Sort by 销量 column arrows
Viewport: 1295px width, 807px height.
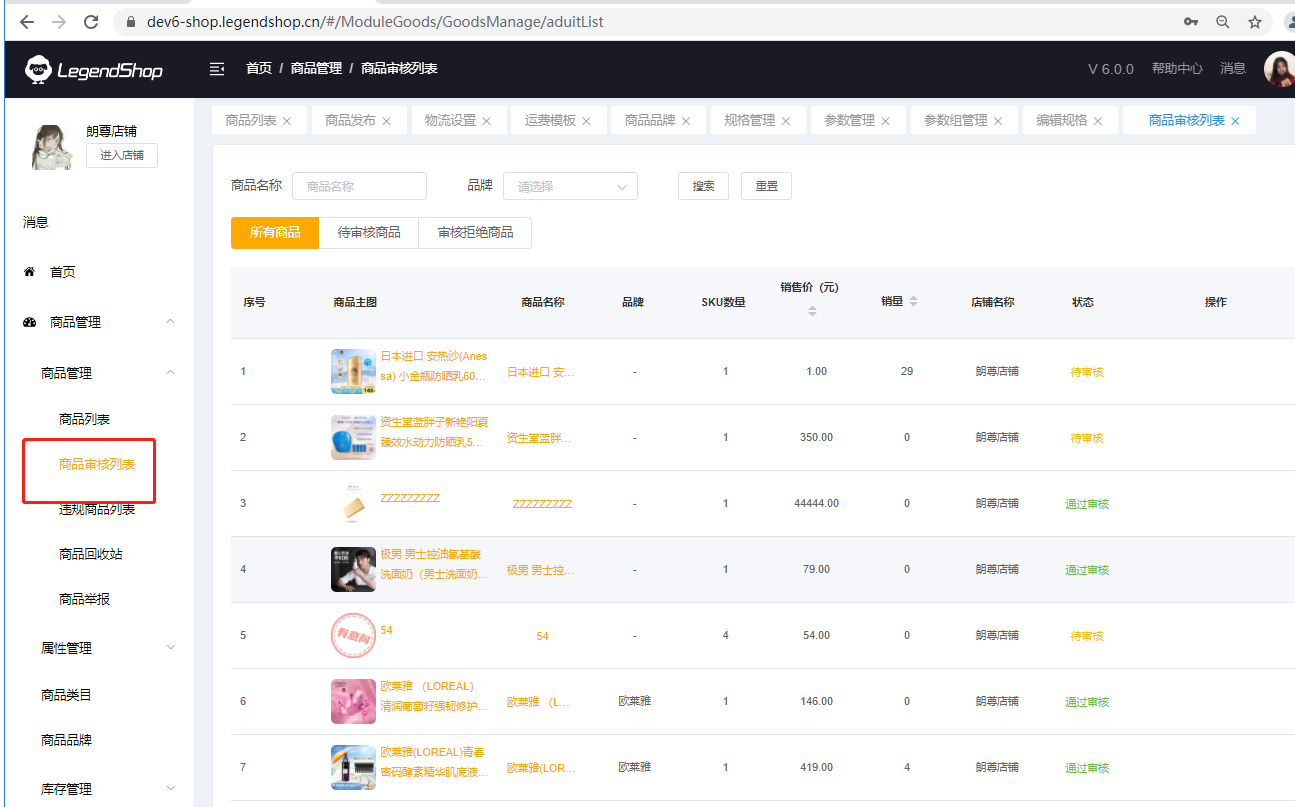pyautogui.click(x=913, y=302)
